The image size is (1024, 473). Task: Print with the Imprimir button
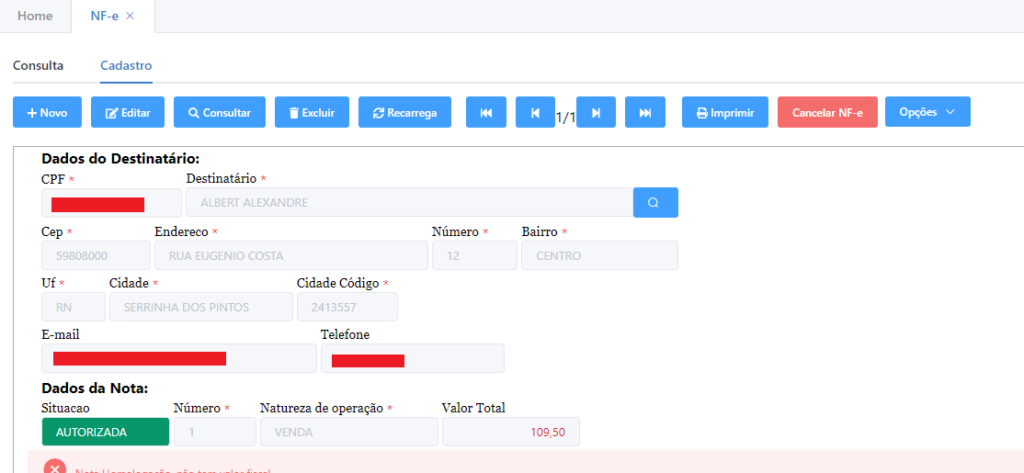tap(725, 112)
